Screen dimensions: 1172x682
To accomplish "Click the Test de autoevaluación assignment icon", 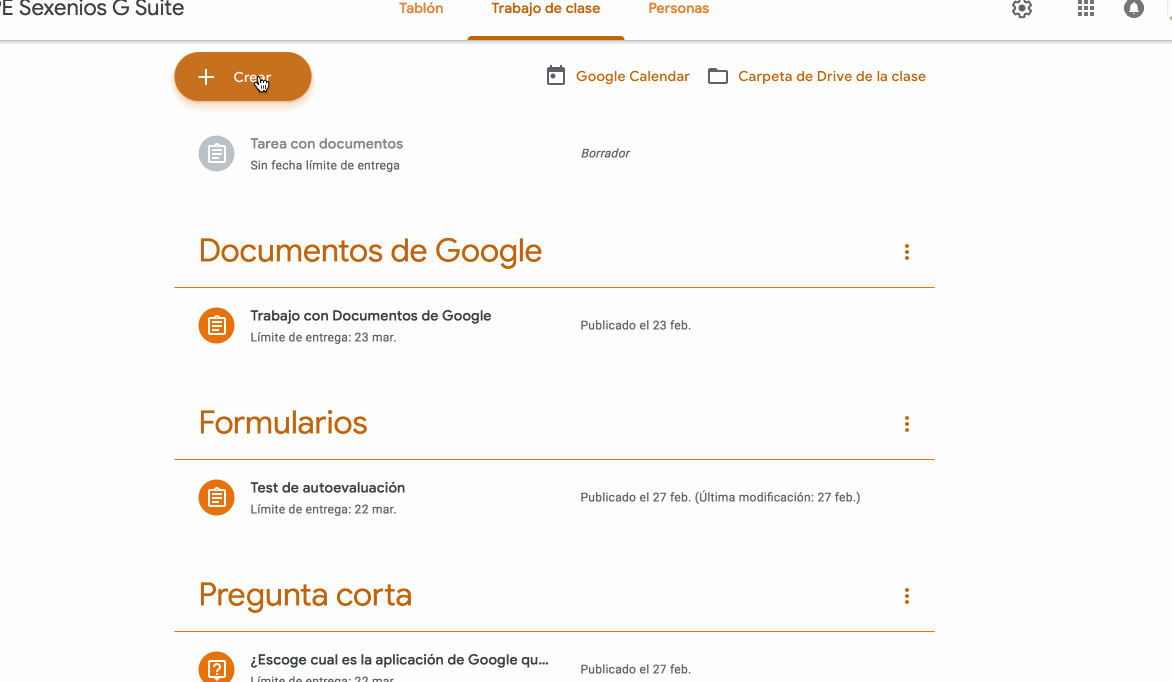I will click(x=217, y=497).
